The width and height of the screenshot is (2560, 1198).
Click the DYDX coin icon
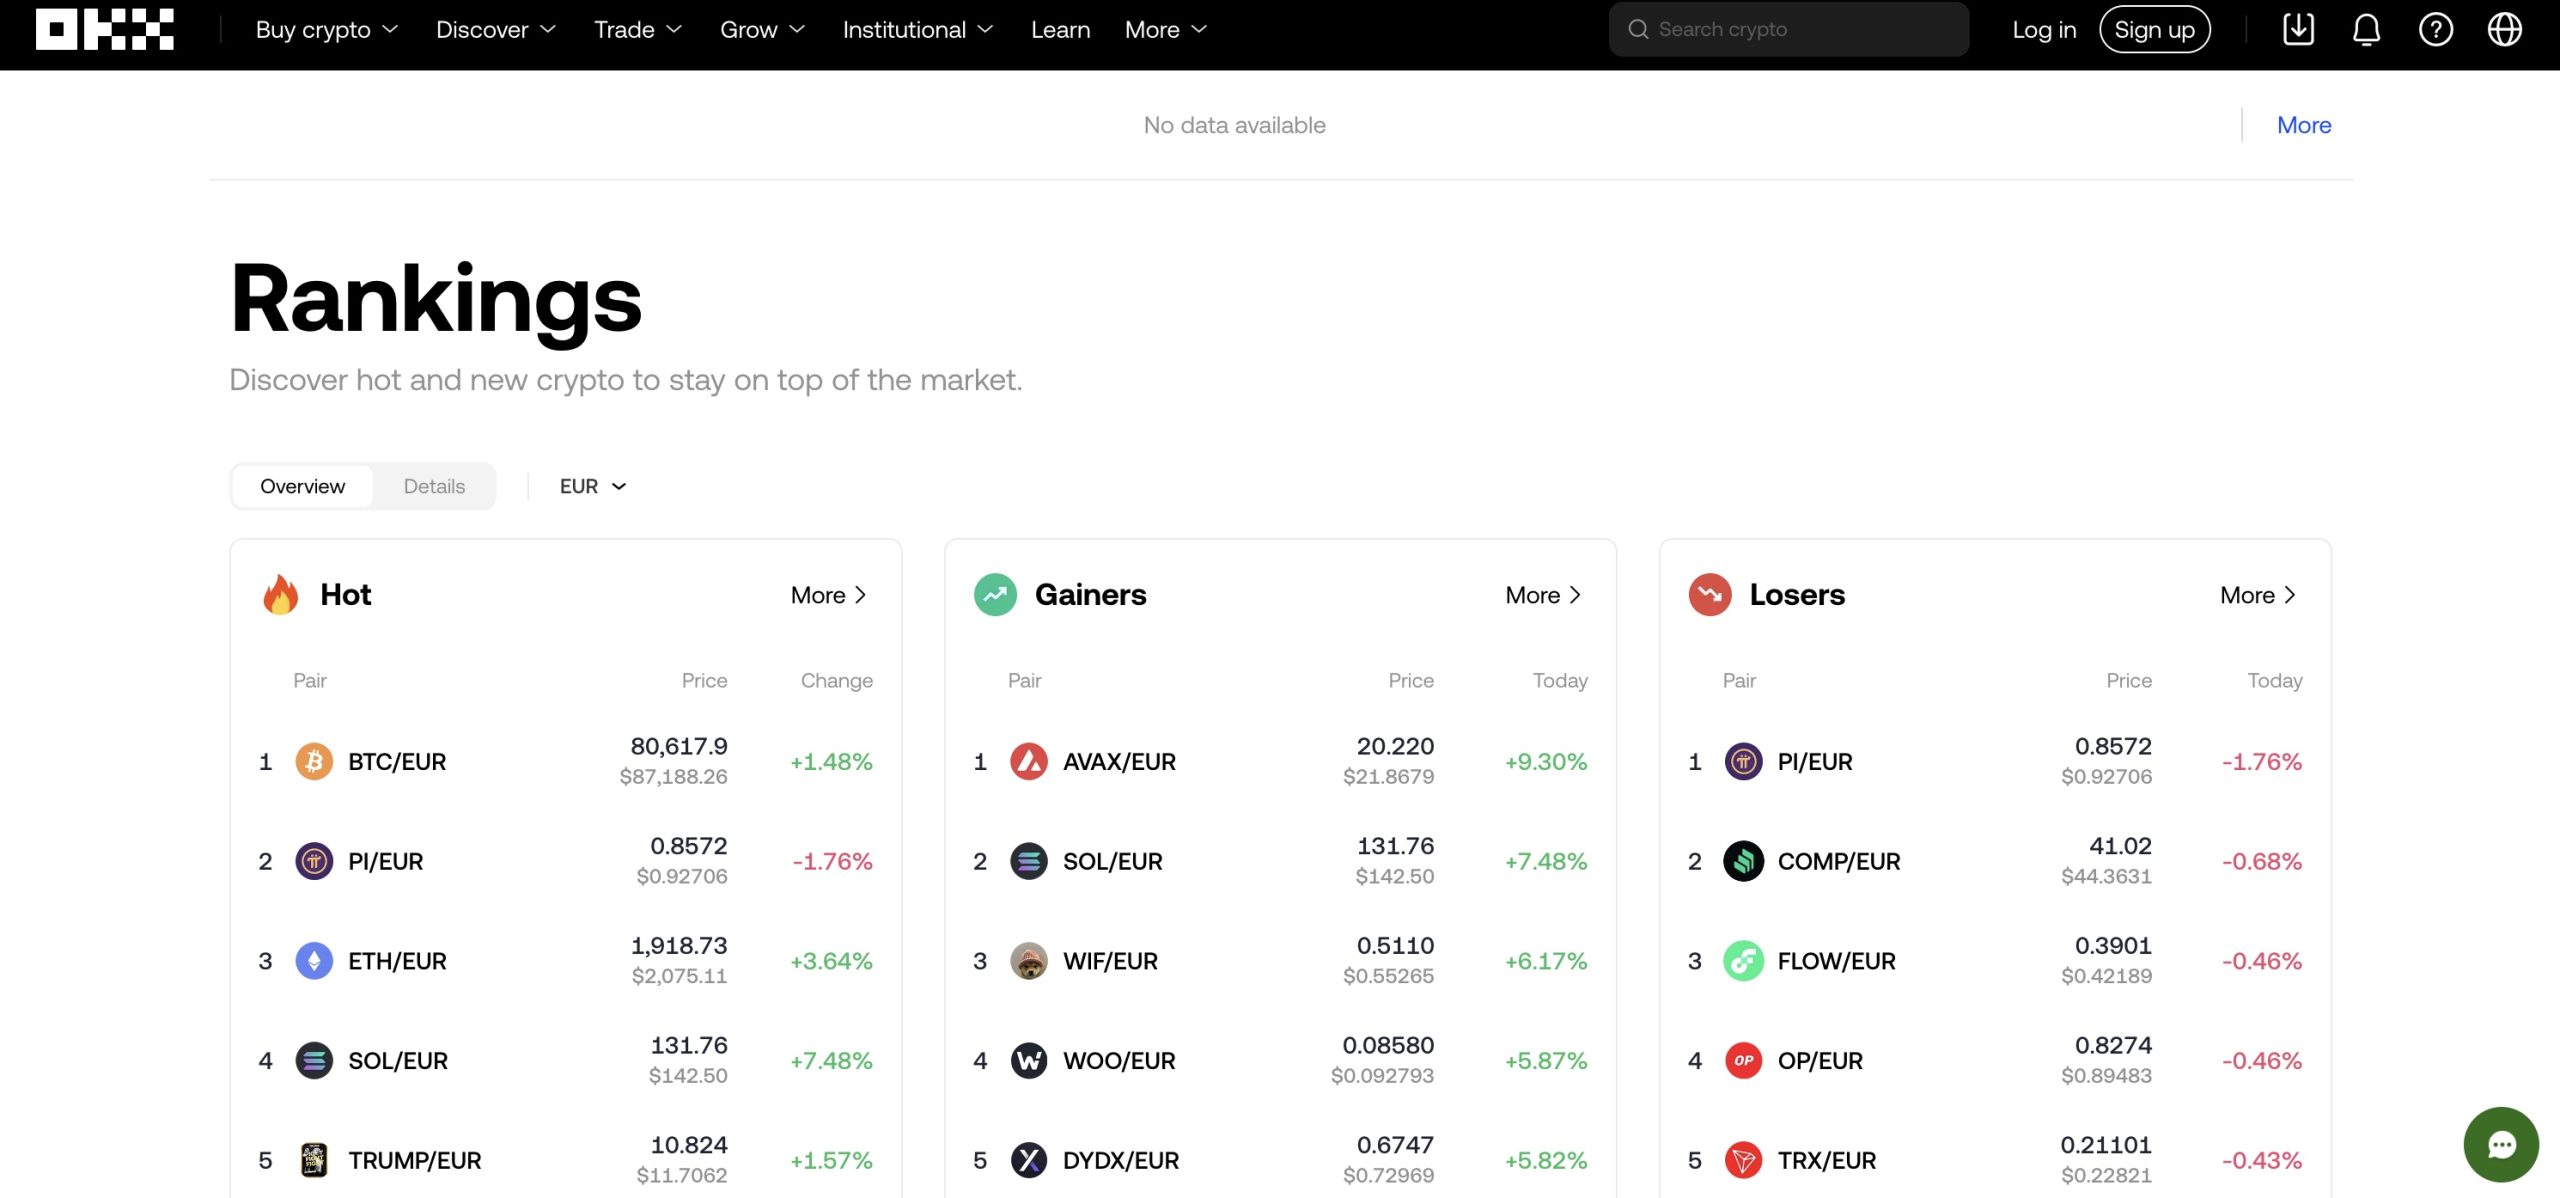1029,1160
